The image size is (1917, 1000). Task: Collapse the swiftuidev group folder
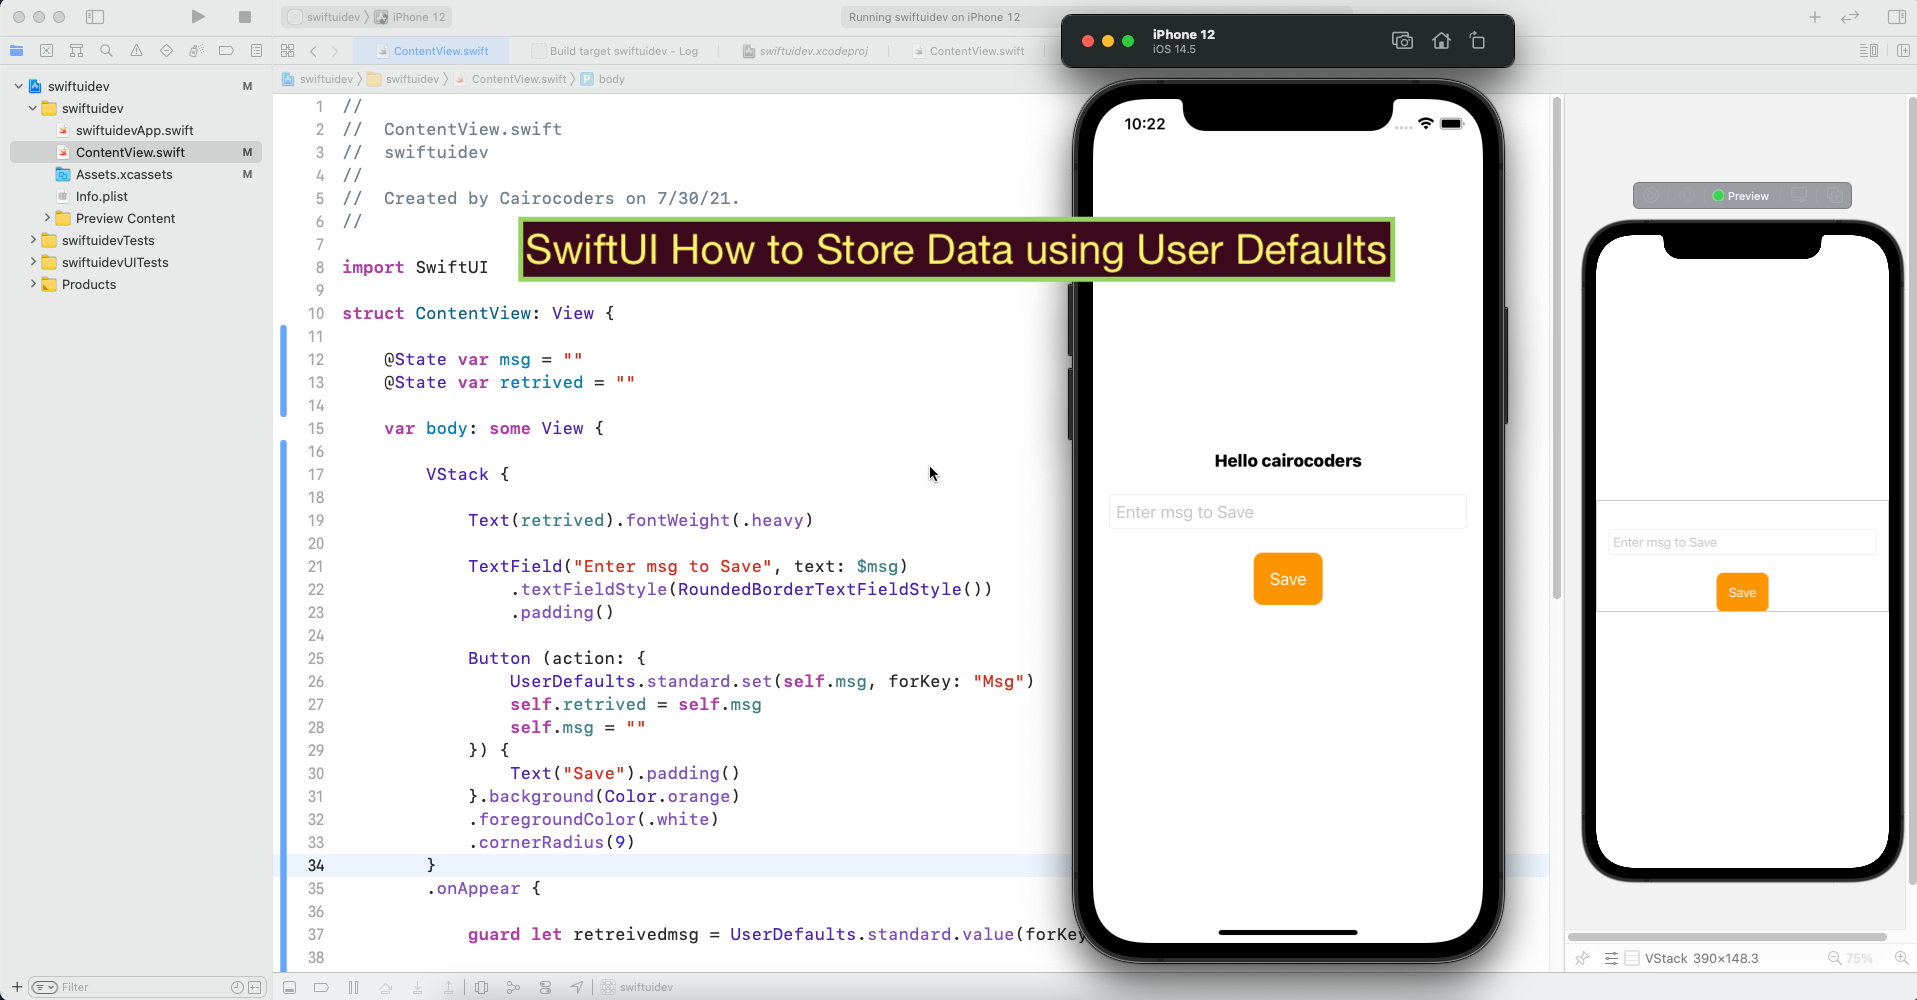[x=32, y=108]
